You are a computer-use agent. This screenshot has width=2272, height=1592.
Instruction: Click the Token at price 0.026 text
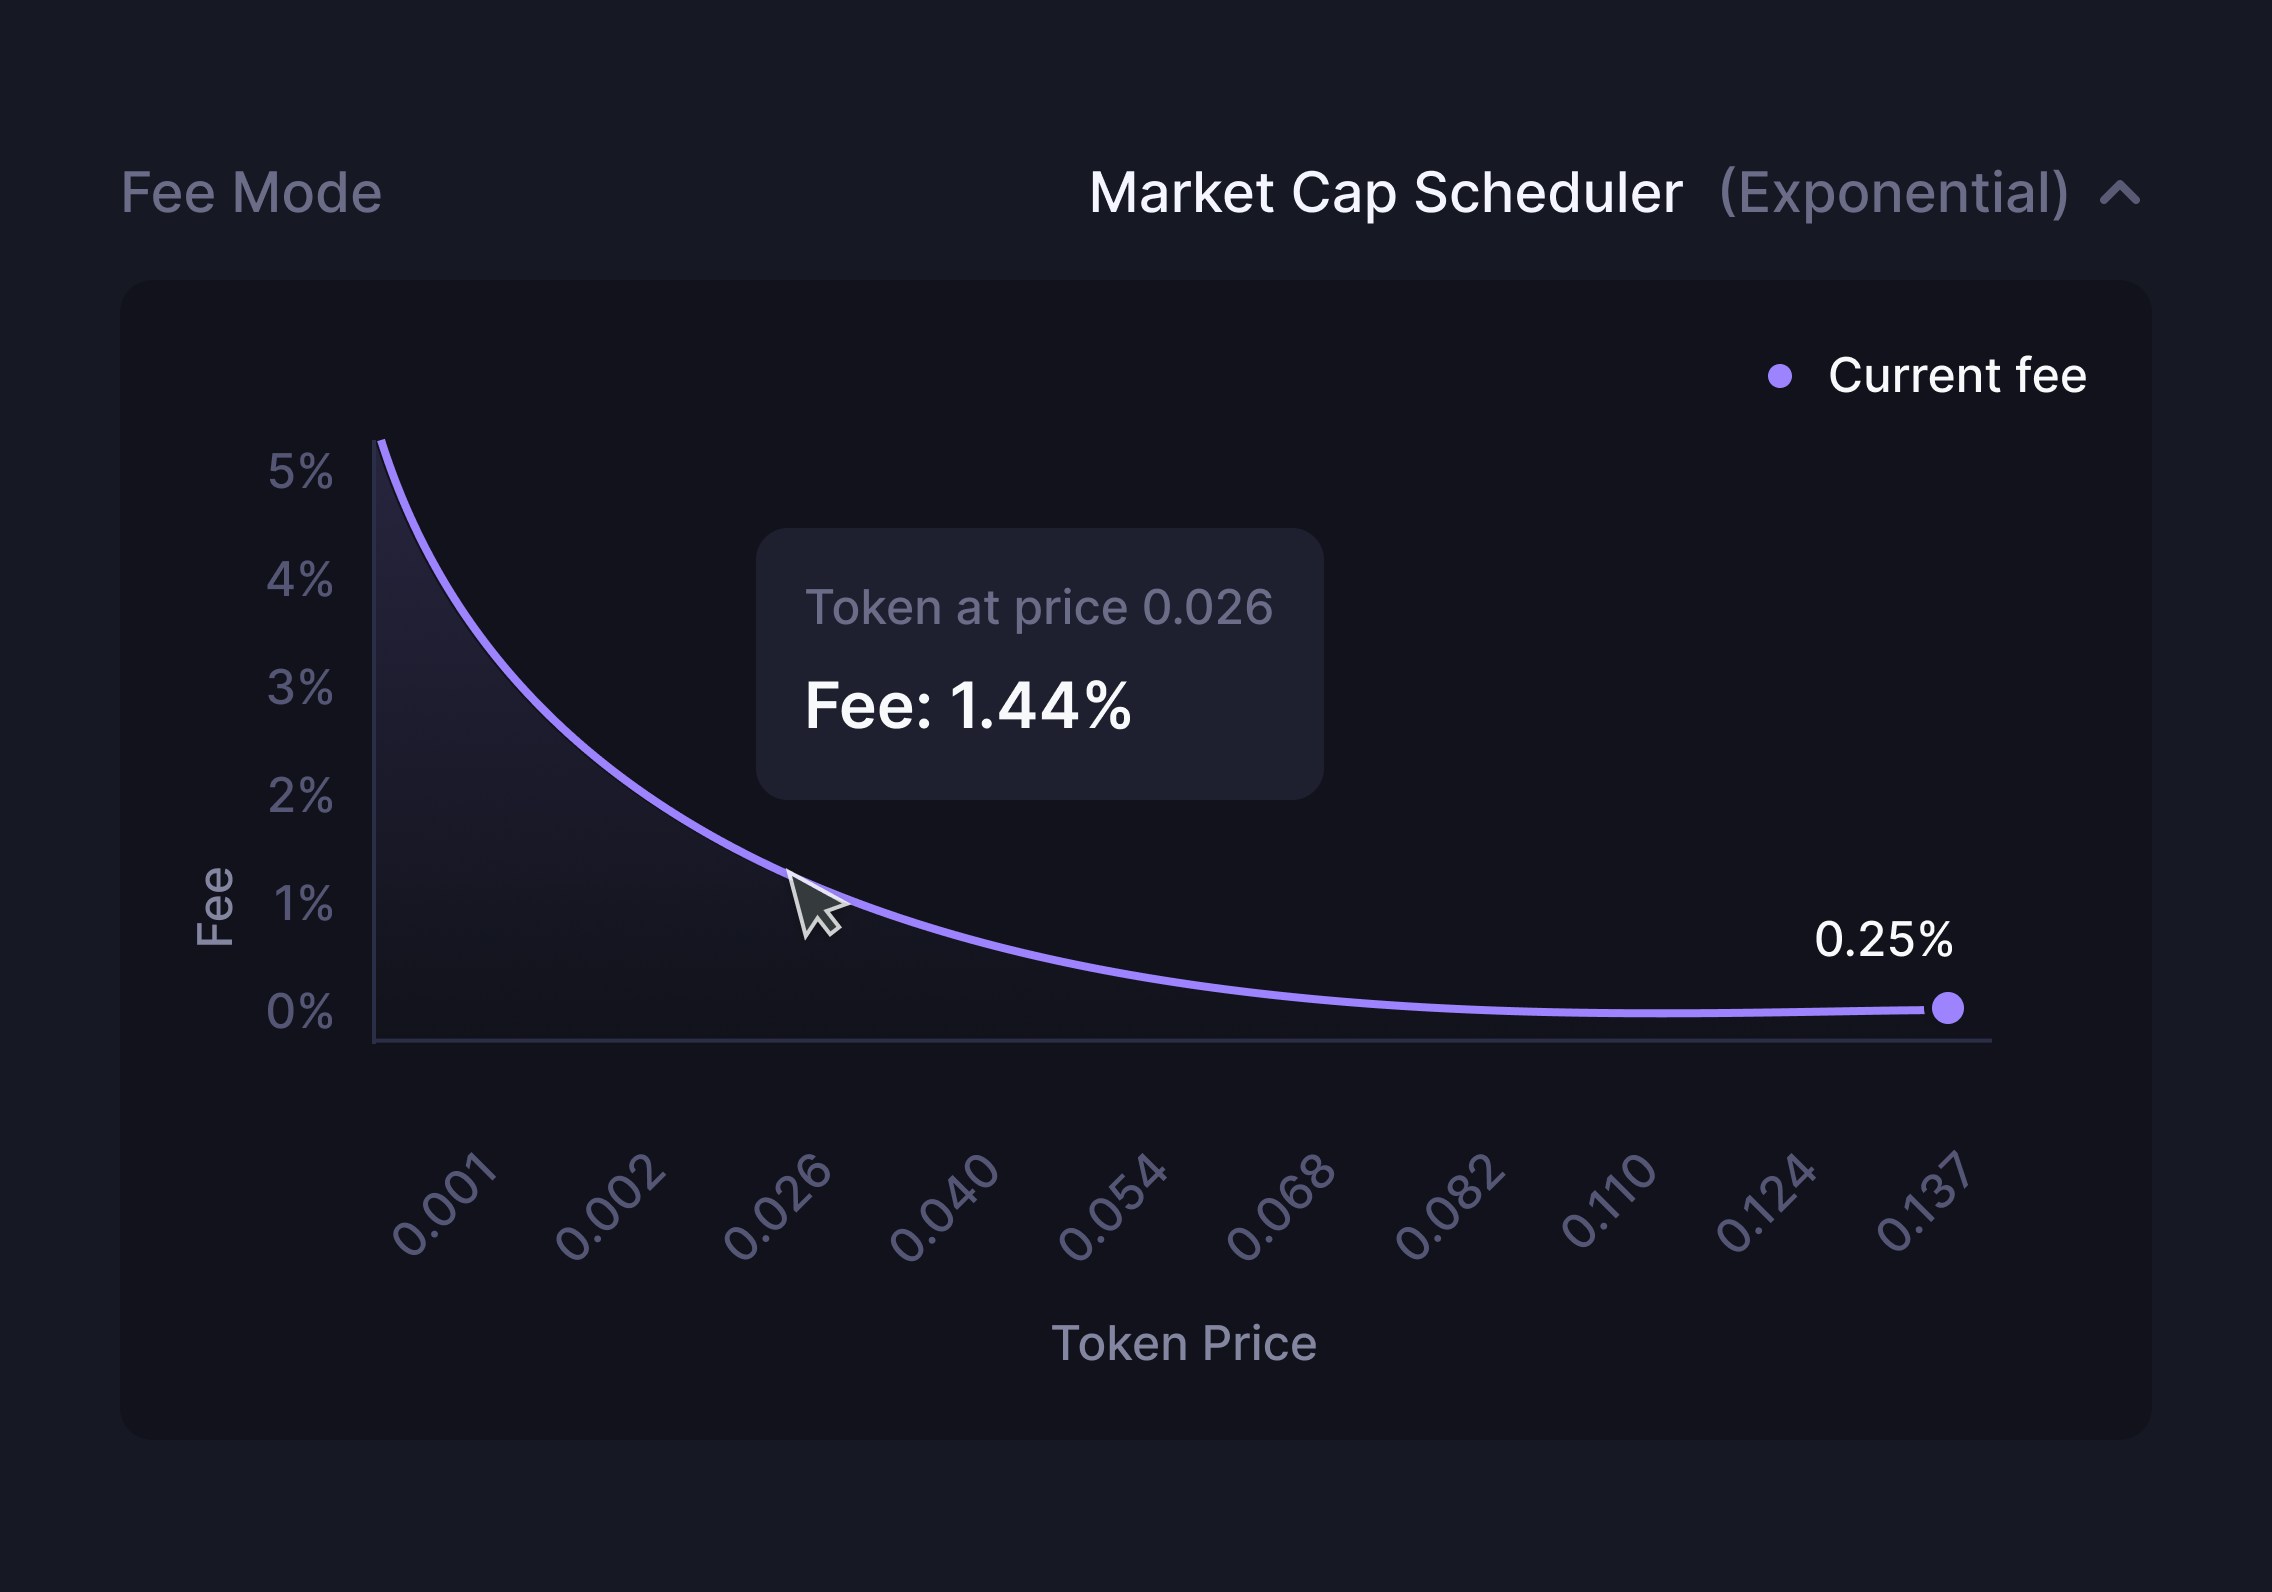[1040, 604]
